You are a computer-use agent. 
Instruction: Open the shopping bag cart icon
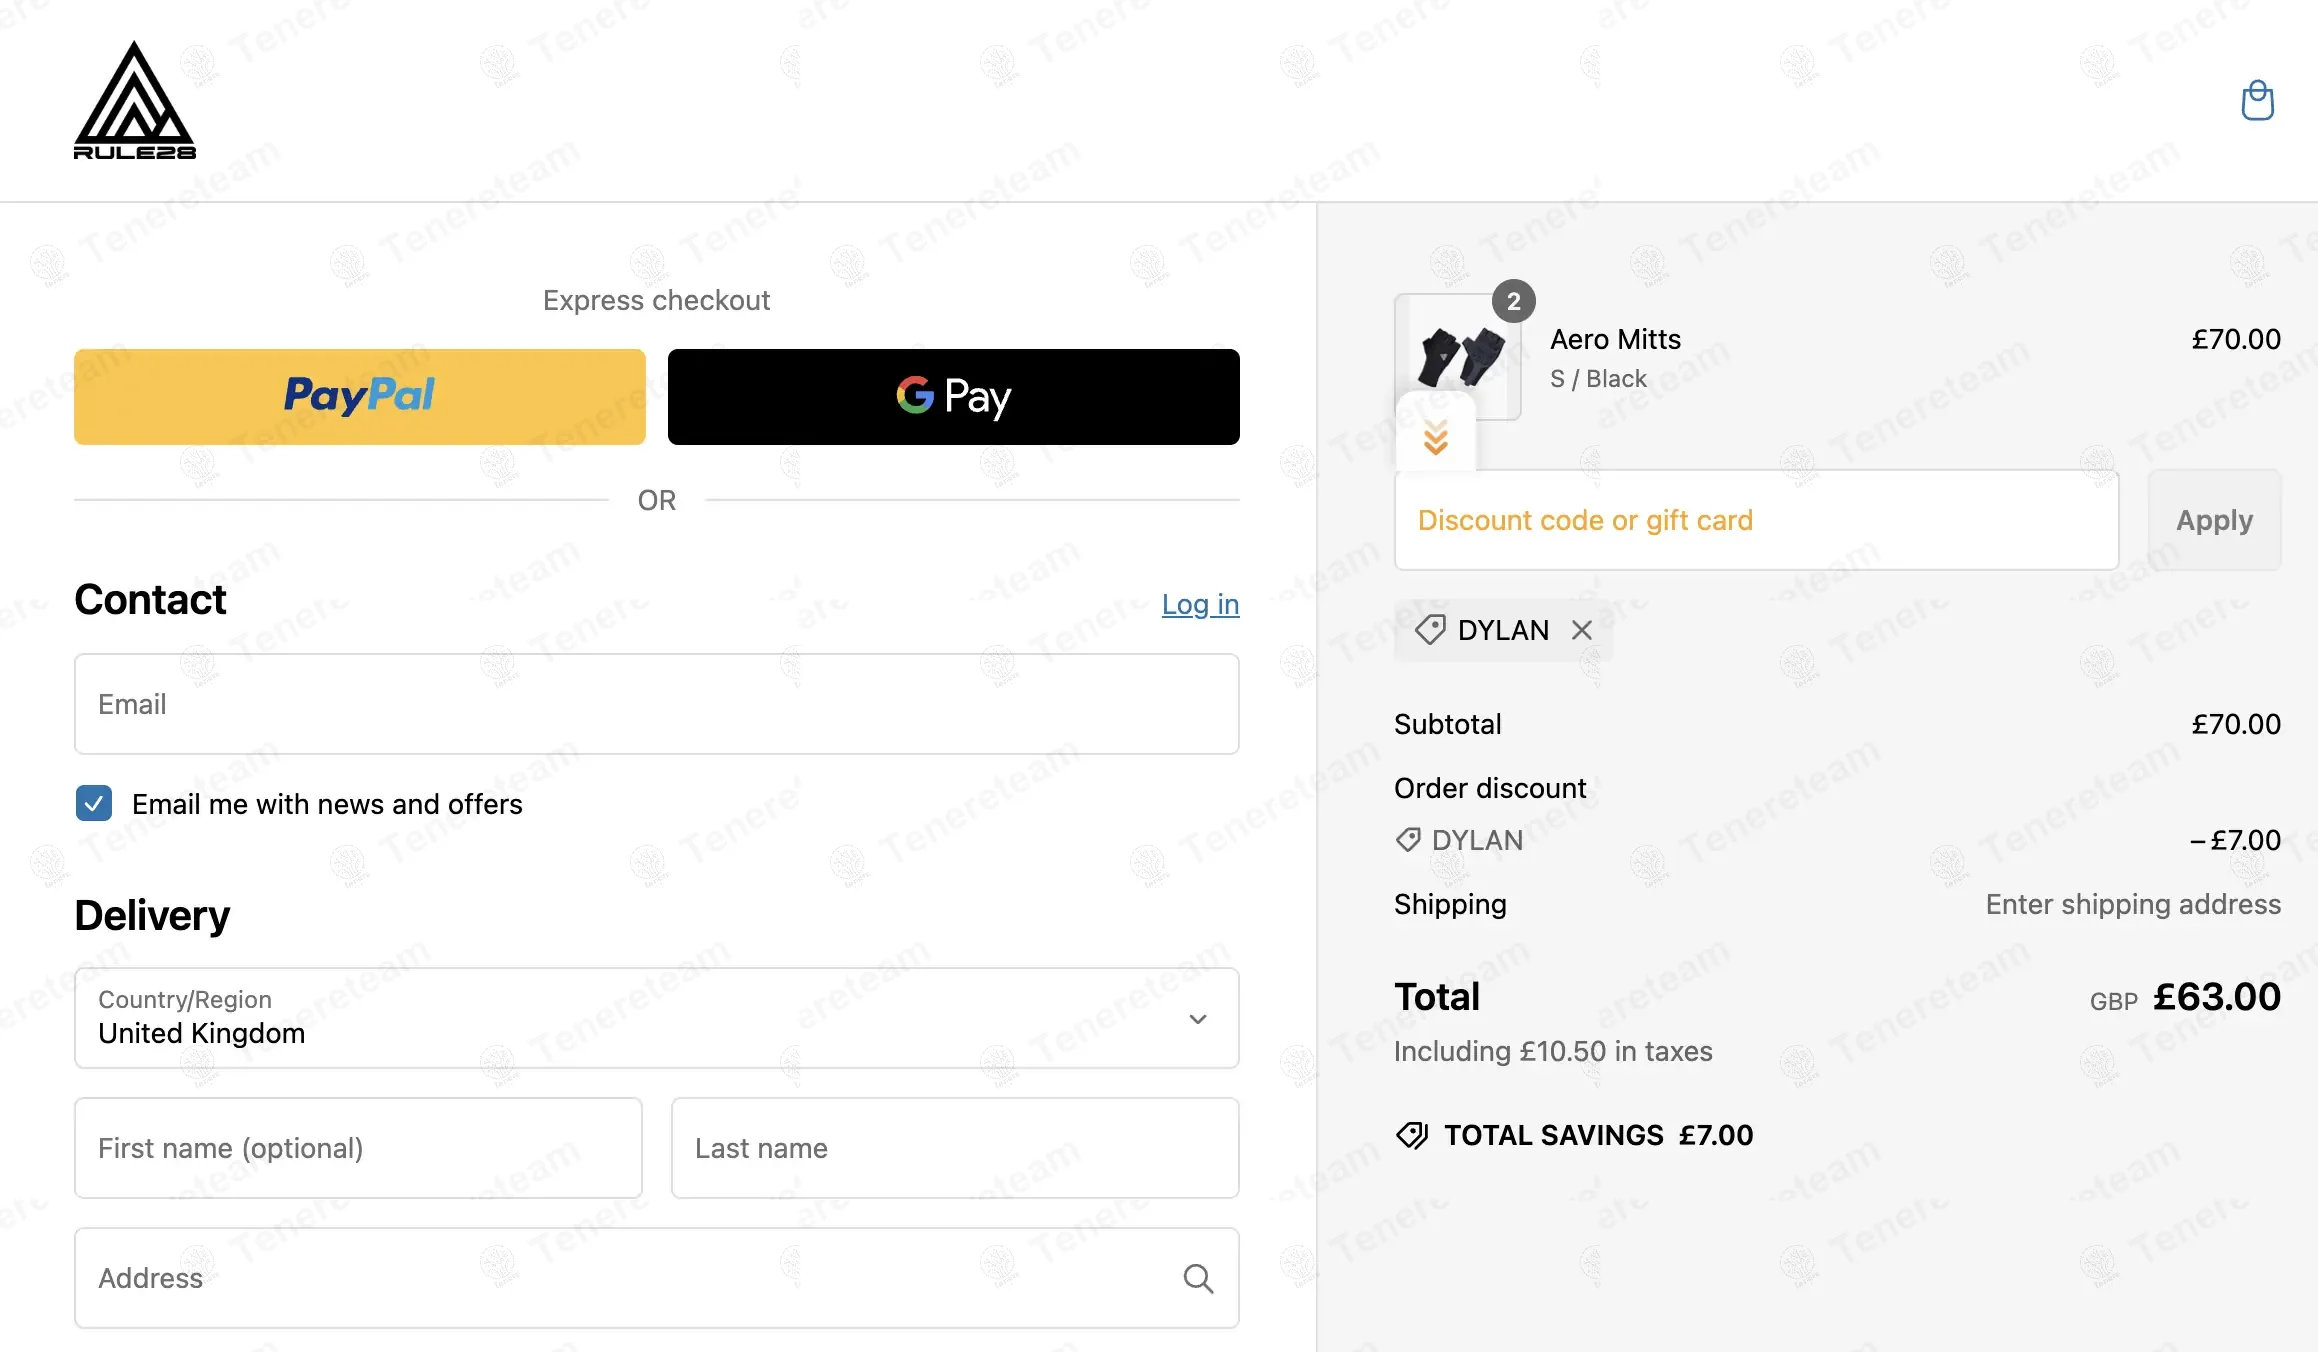2257,100
